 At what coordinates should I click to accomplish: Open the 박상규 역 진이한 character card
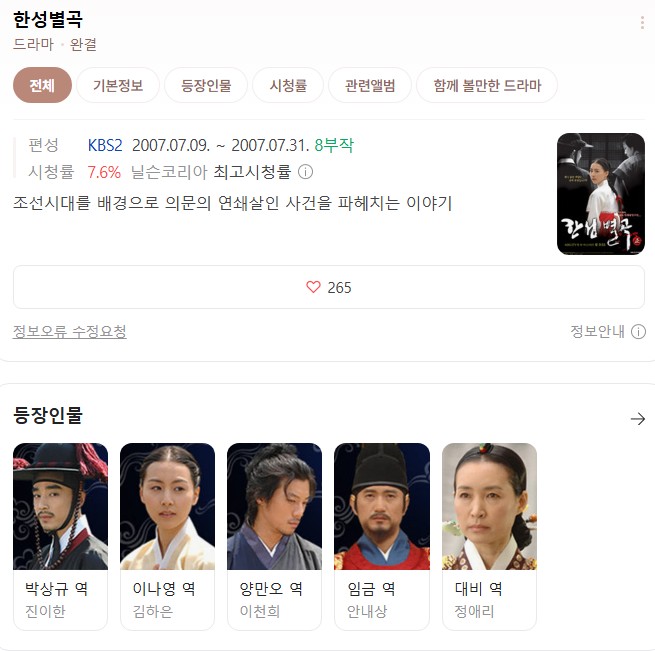[61, 537]
